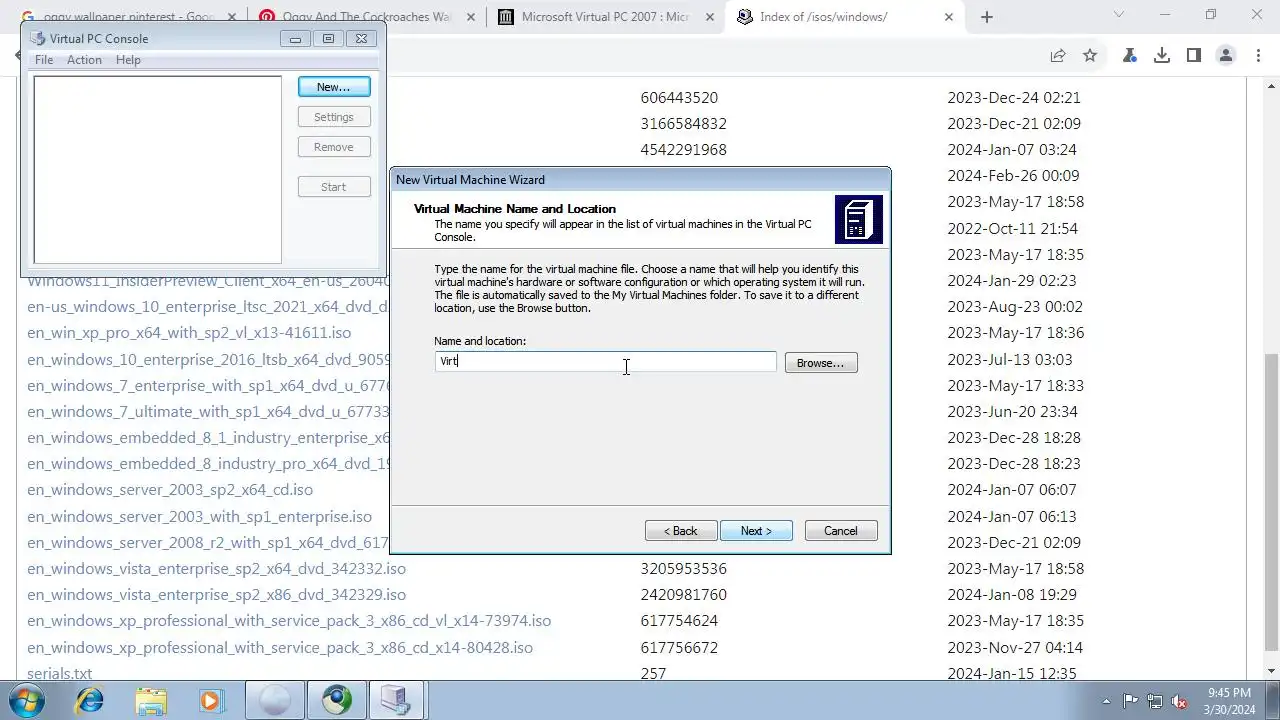Open network tray icon
Viewport: 1280px width, 720px height.
tap(1155, 701)
